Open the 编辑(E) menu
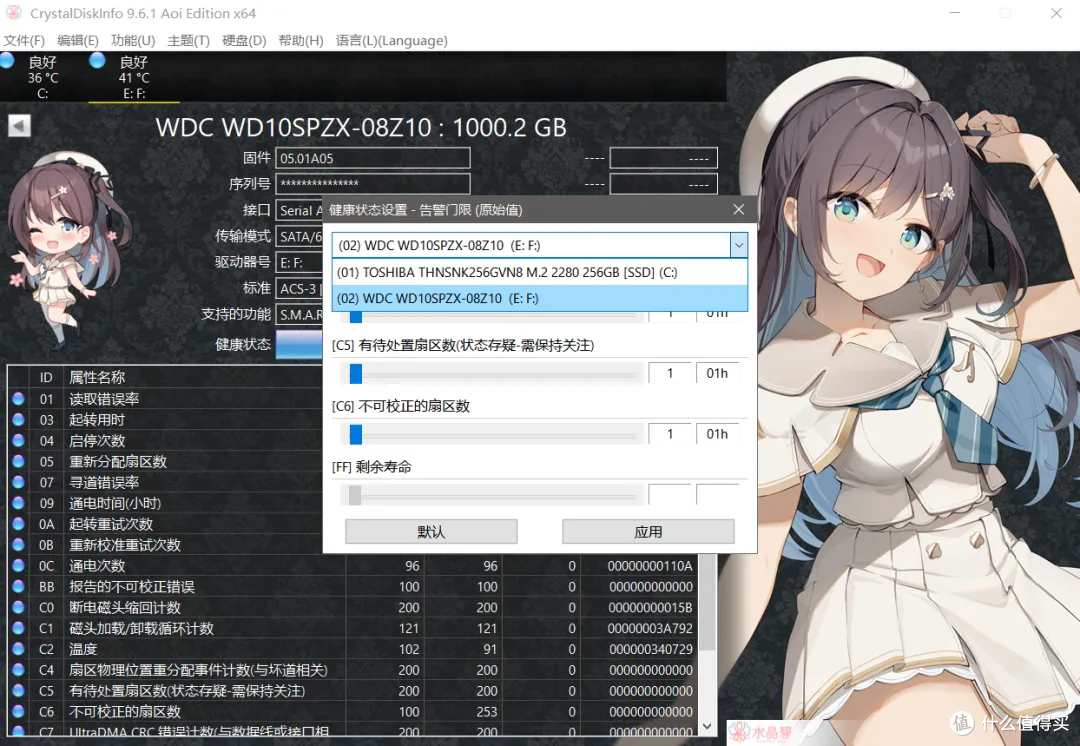The height and width of the screenshot is (746, 1080). [x=78, y=41]
